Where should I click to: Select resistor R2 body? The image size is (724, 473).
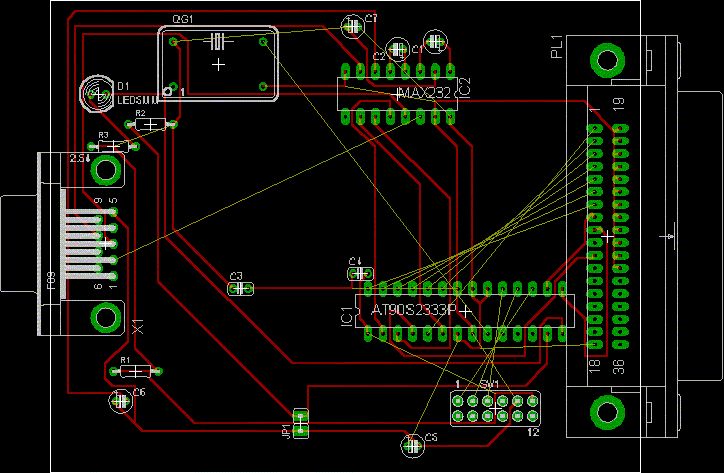(151, 124)
